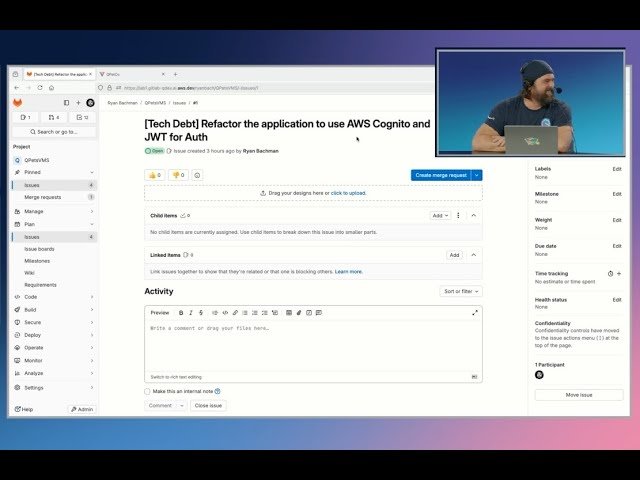Image resolution: width=640 pixels, height=480 pixels.
Task: Open Child items Add dropdown
Action: coord(440,216)
